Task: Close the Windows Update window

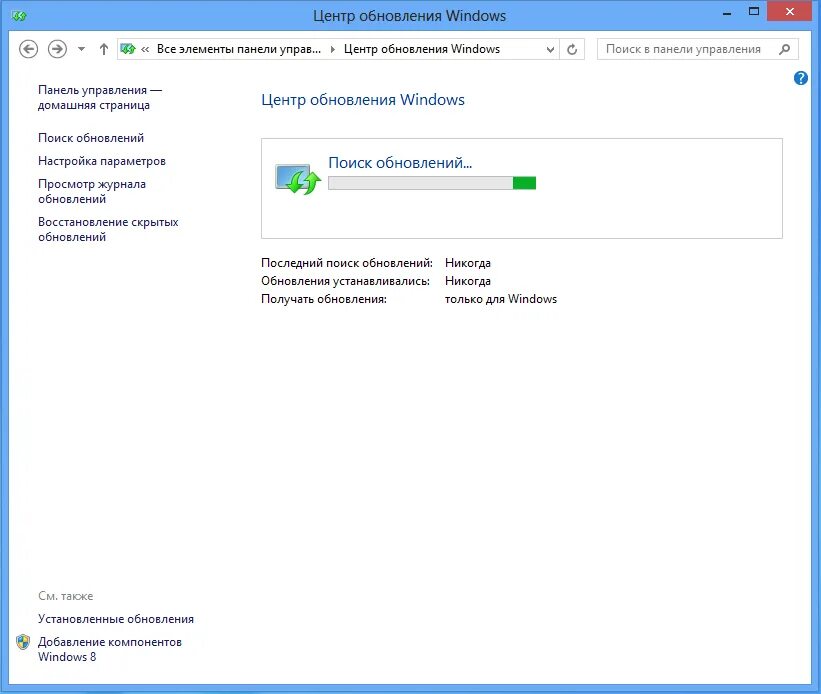Action: coord(790,11)
